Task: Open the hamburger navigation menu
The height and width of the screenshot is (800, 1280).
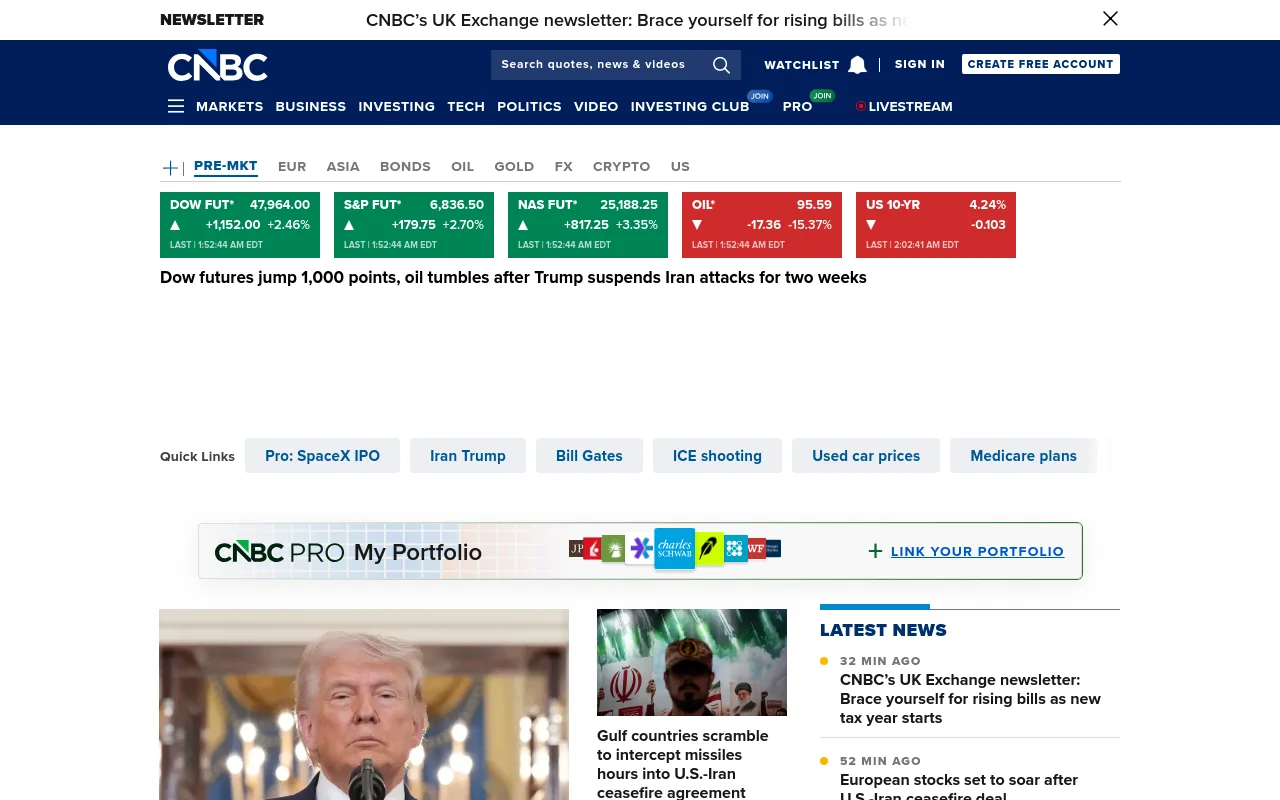Action: 176,106
